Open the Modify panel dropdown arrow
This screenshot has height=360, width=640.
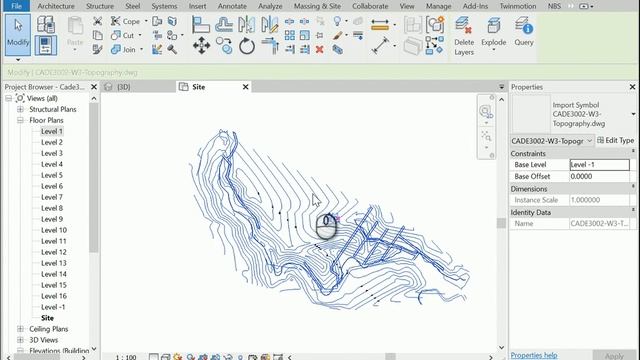(x=18, y=60)
